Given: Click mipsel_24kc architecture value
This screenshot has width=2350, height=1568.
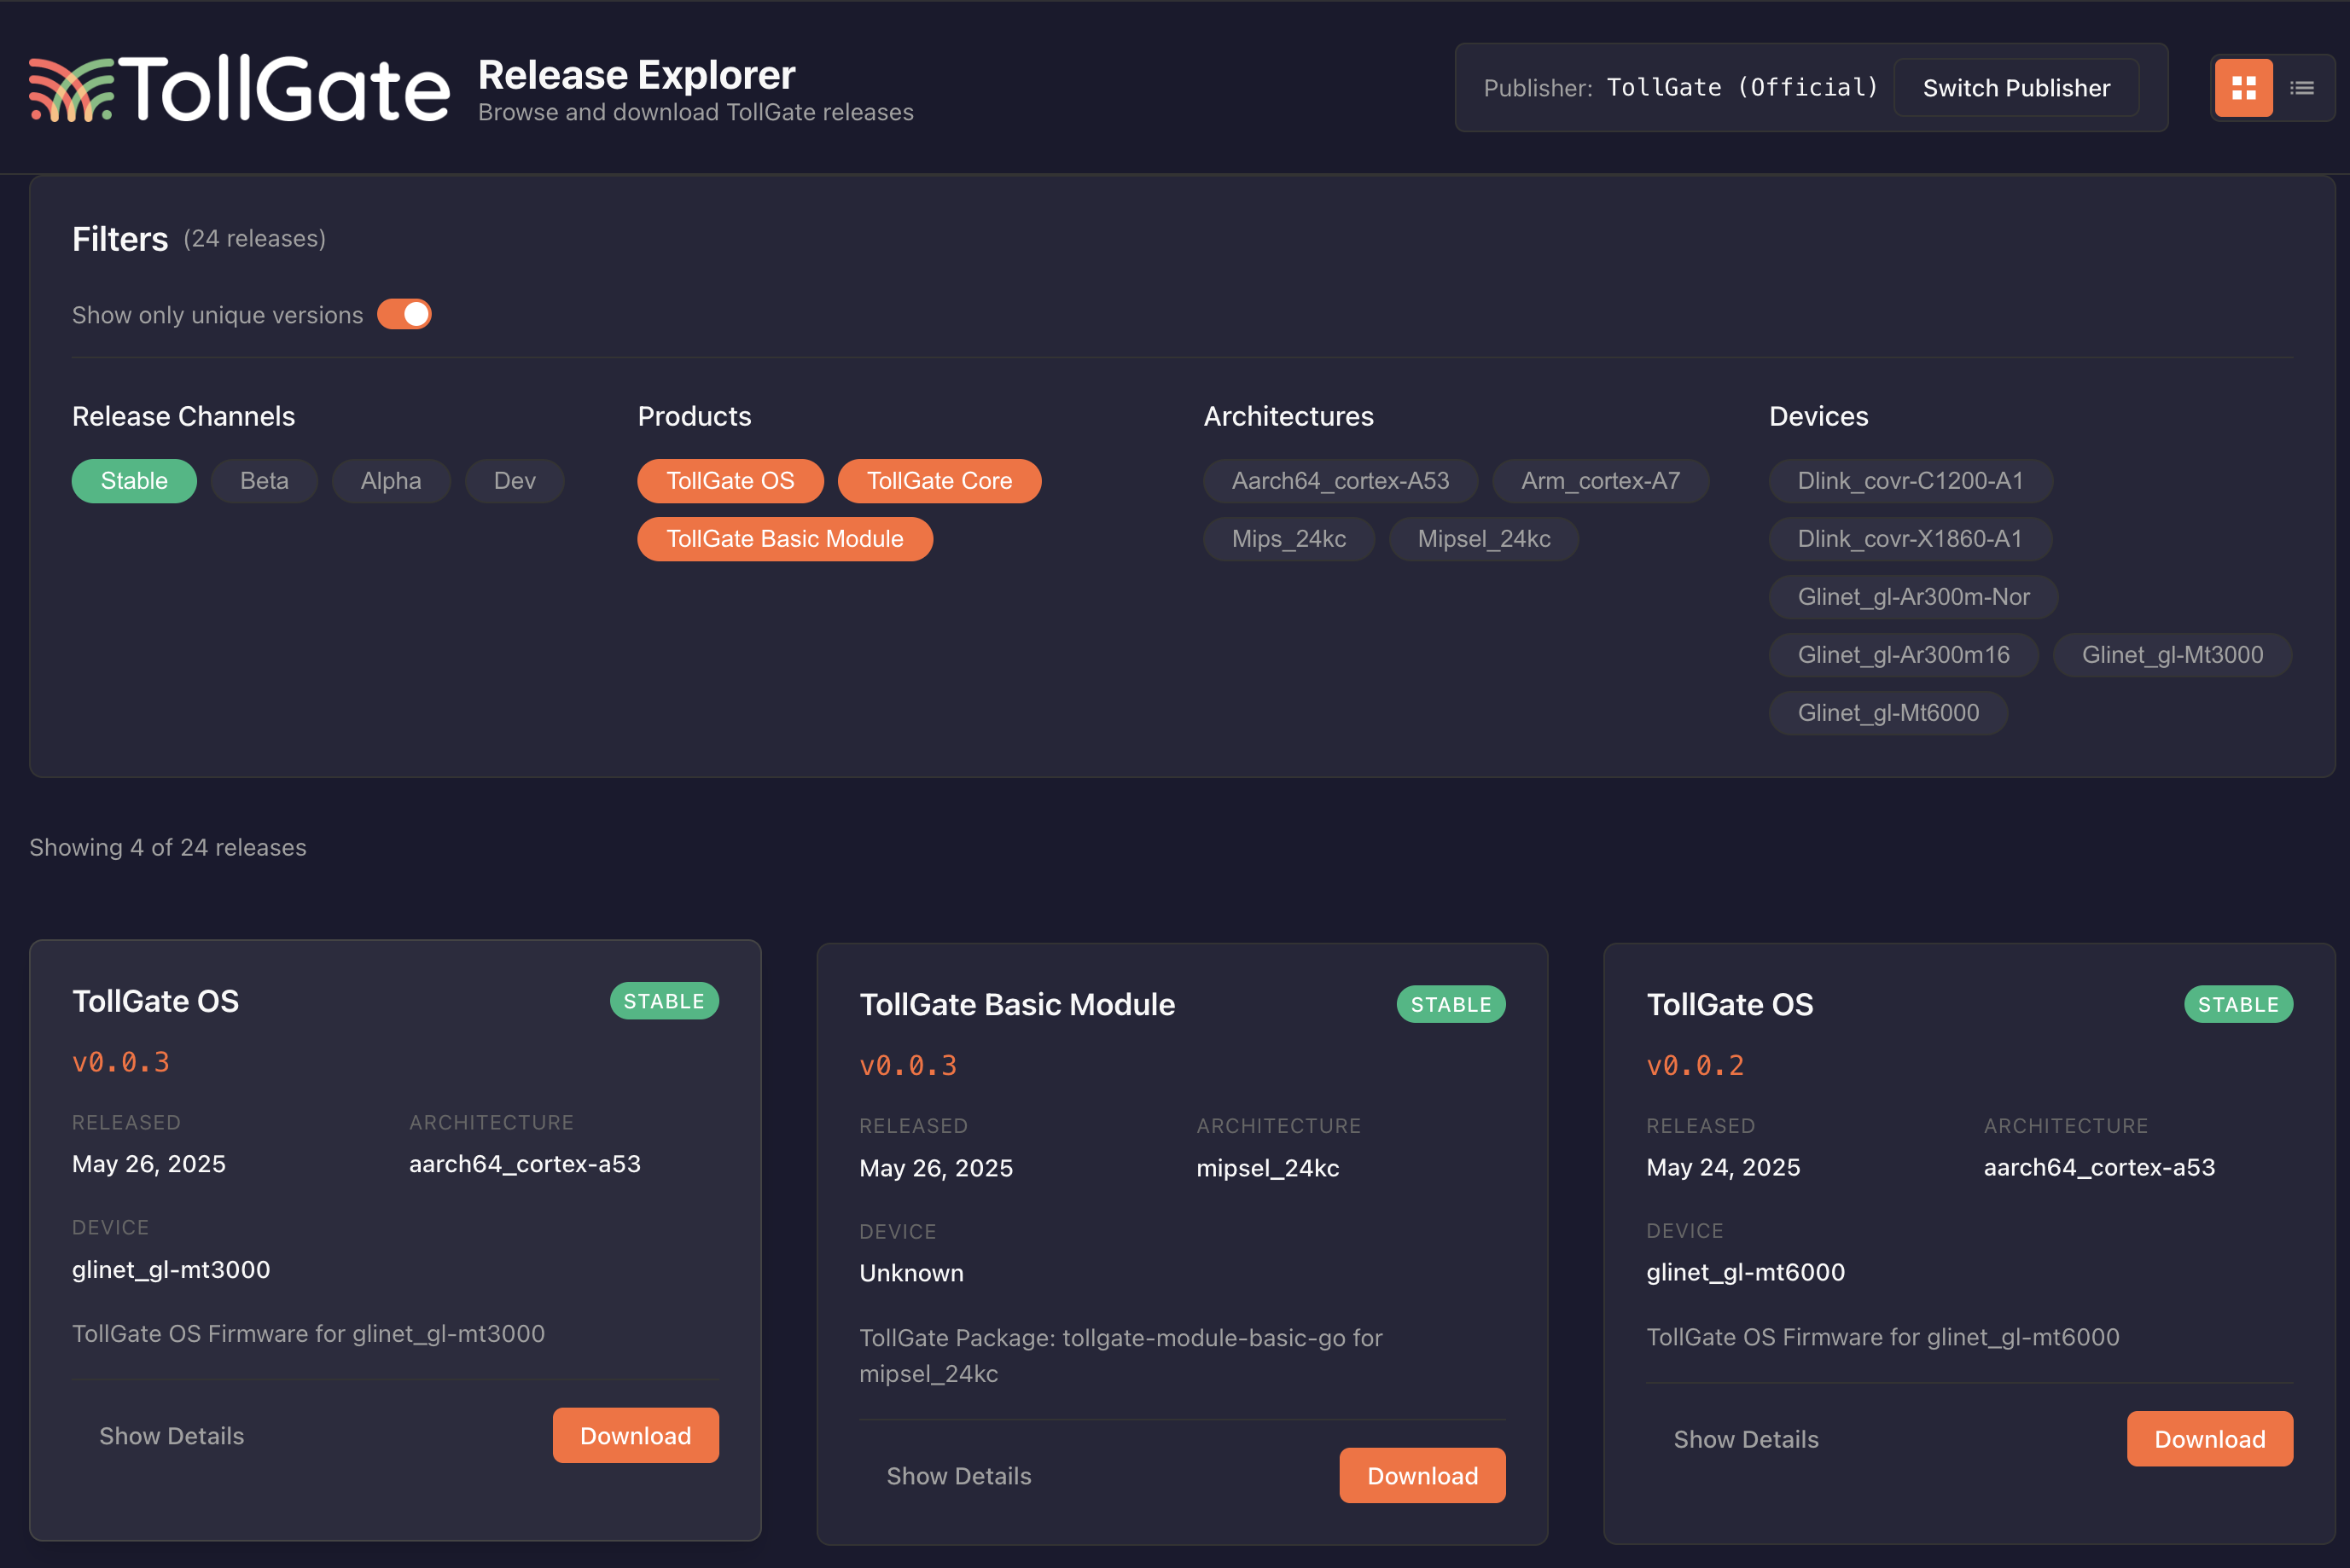Looking at the screenshot, I should pyautogui.click(x=1268, y=1168).
